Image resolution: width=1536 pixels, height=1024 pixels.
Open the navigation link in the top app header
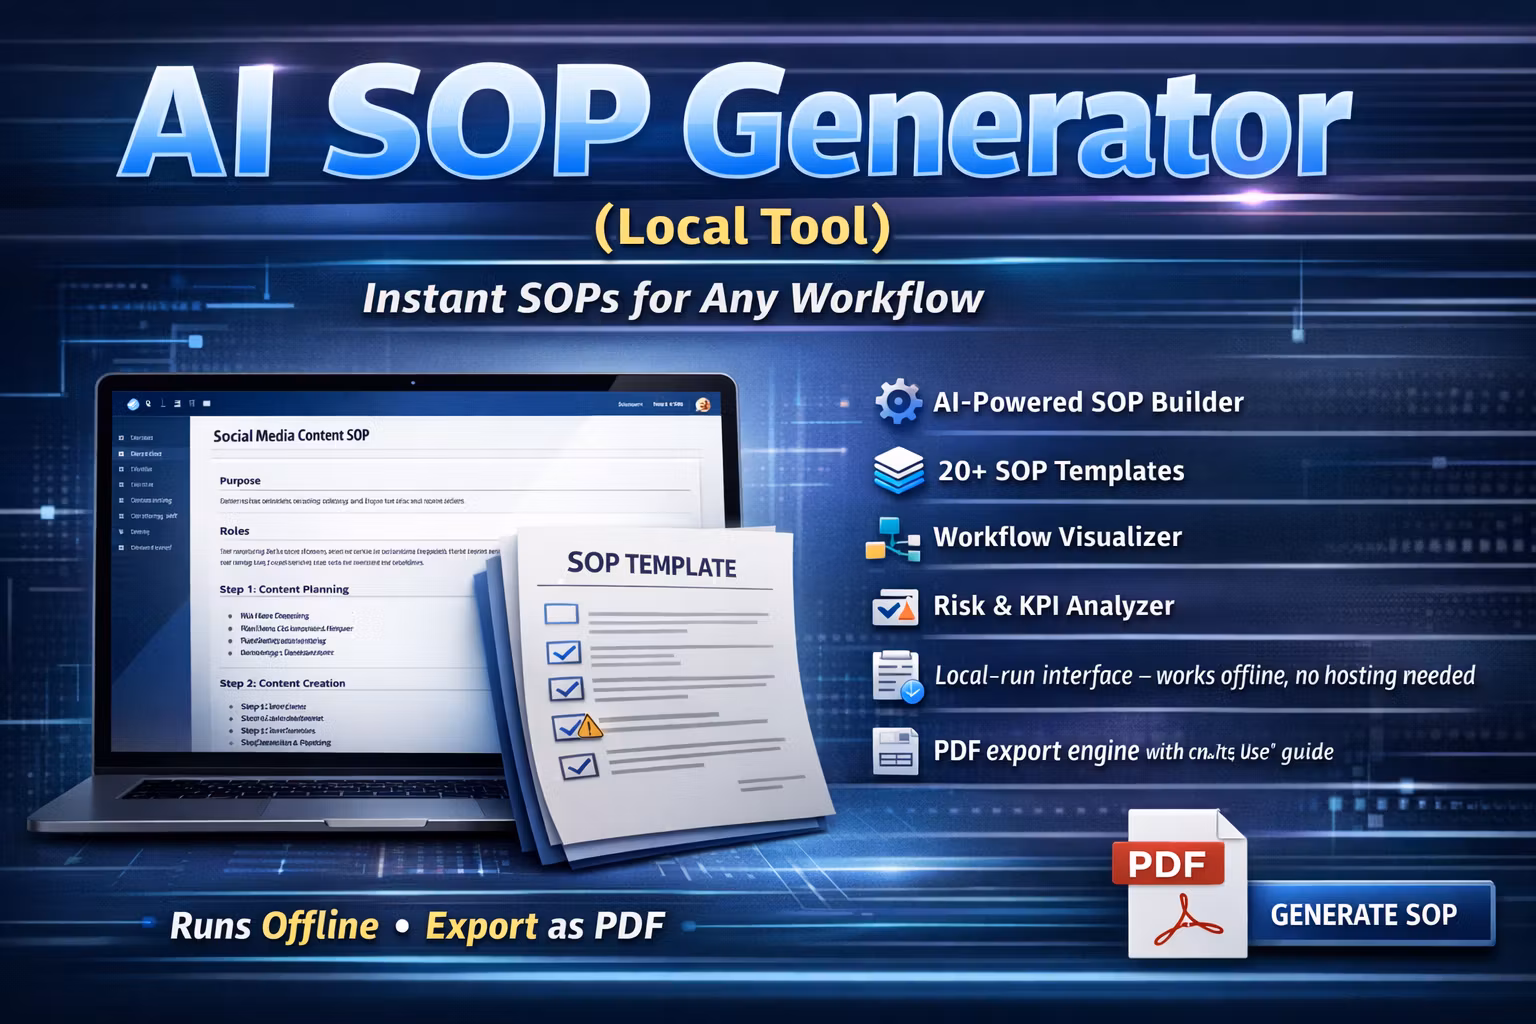click(x=629, y=404)
